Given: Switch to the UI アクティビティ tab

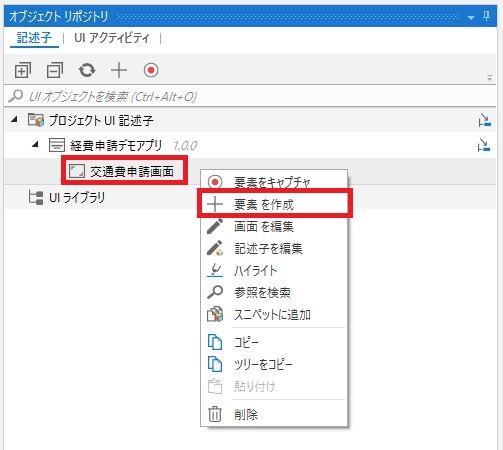Looking at the screenshot, I should 112,38.
